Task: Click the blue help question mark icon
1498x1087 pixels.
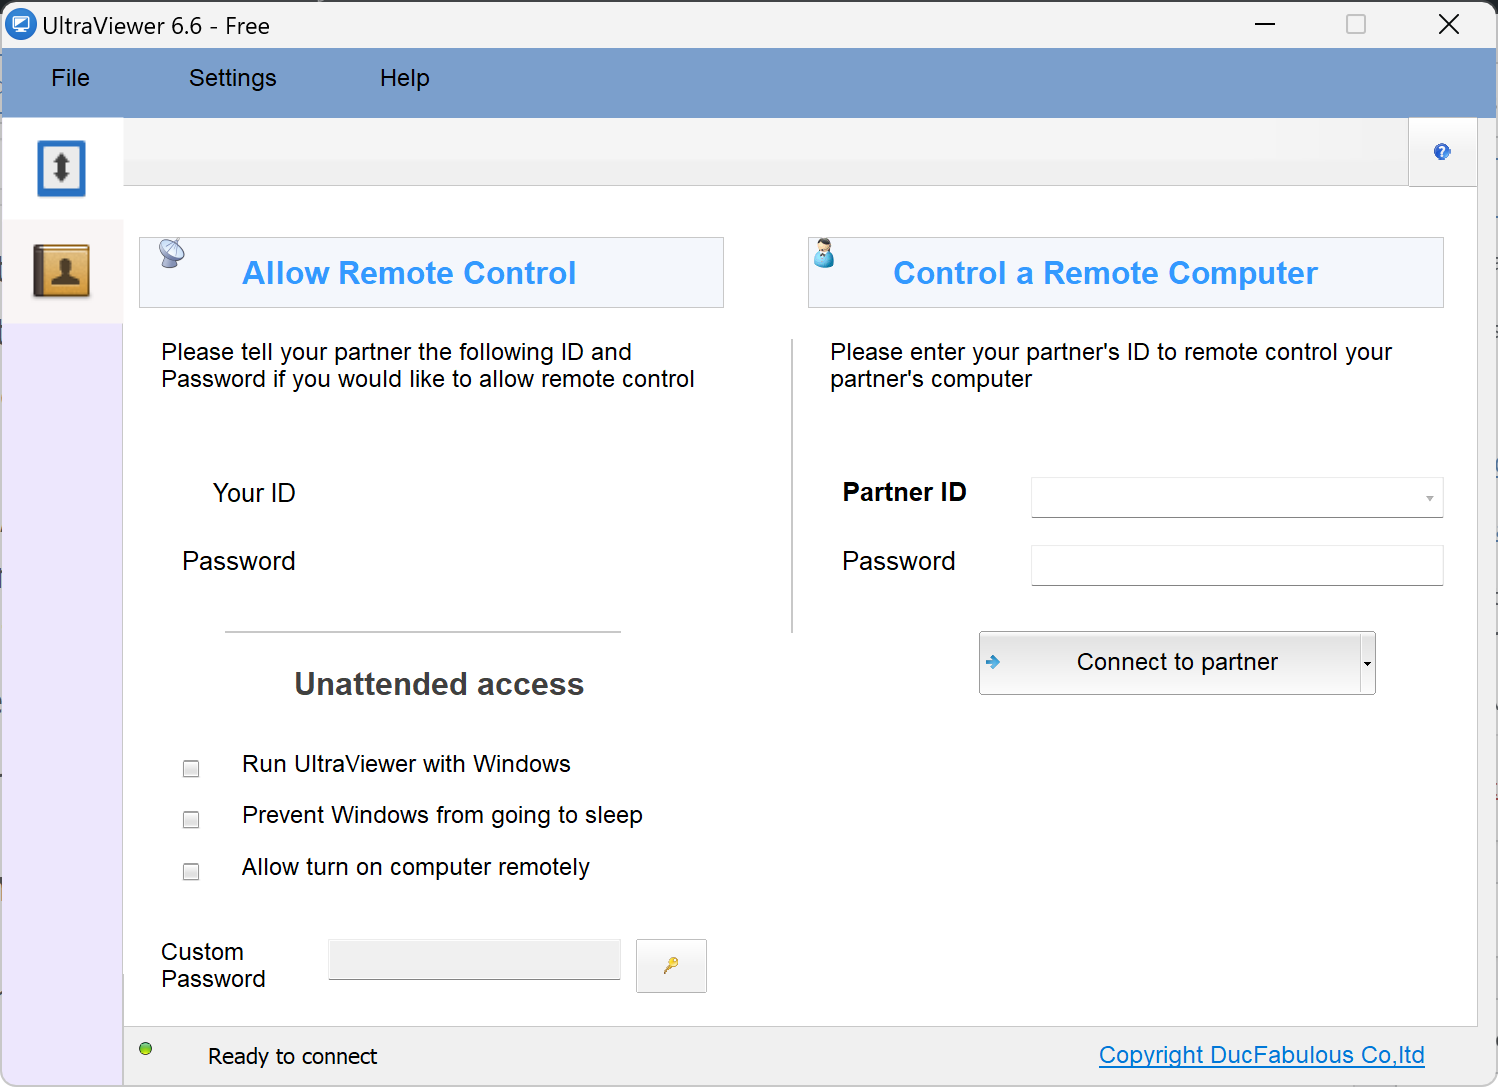Action: coord(1442,152)
